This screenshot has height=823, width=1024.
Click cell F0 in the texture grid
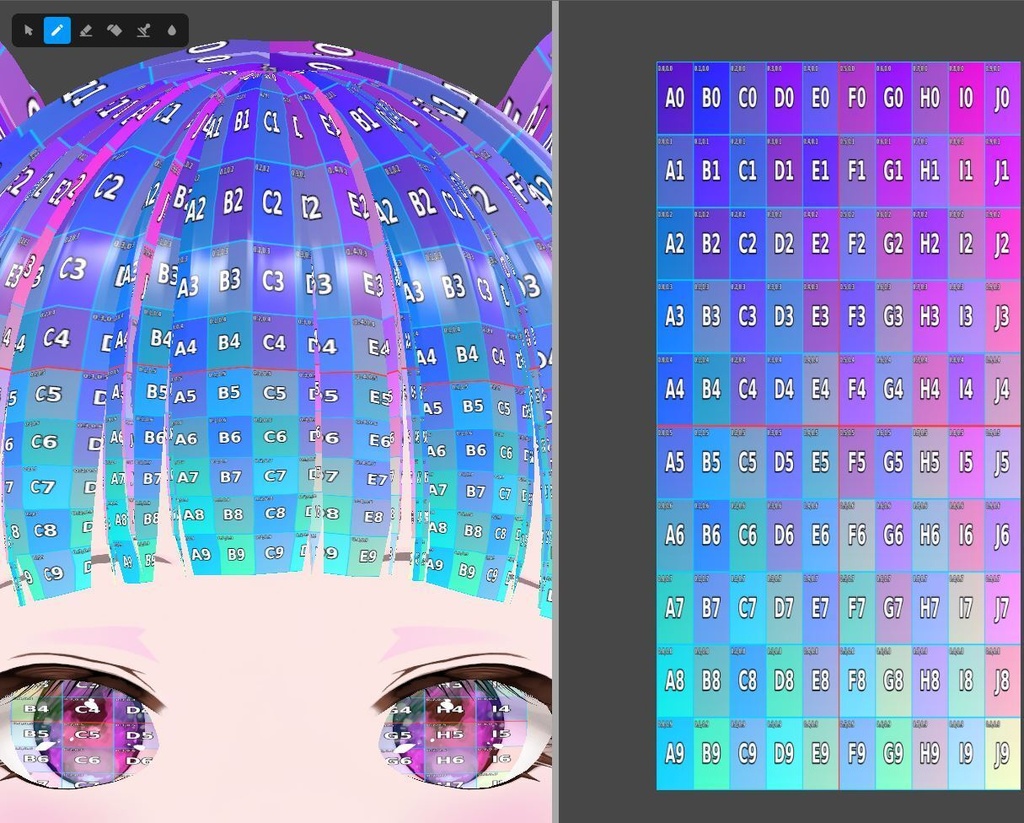[x=857, y=99]
